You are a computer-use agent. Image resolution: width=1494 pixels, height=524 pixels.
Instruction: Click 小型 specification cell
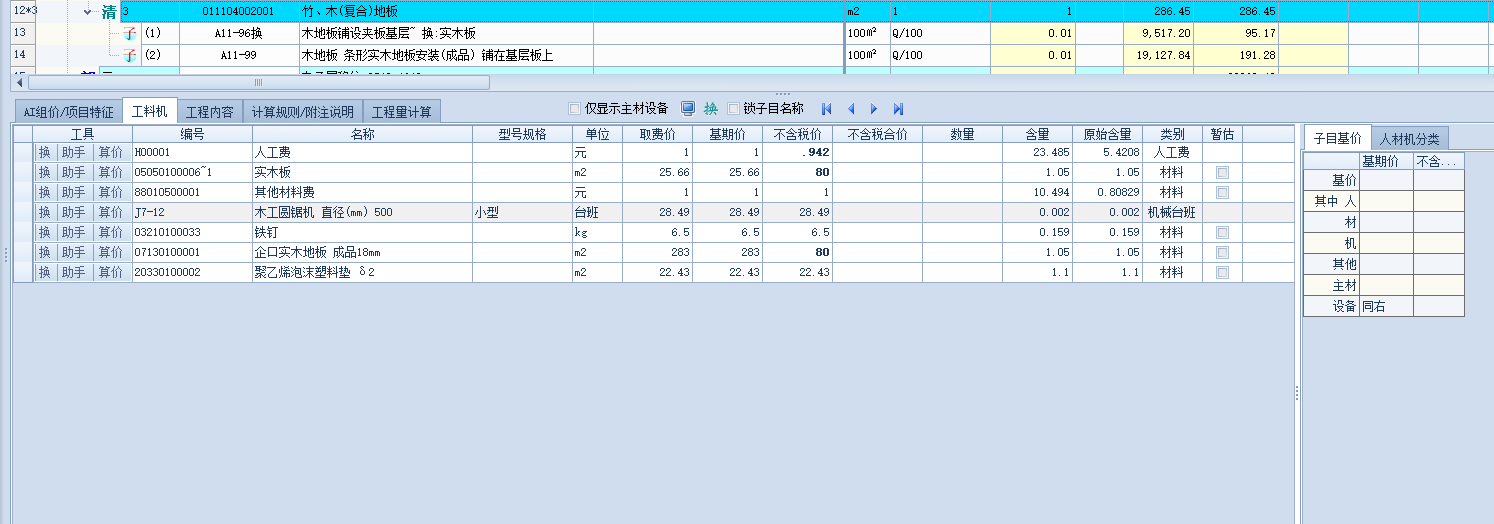(522, 212)
